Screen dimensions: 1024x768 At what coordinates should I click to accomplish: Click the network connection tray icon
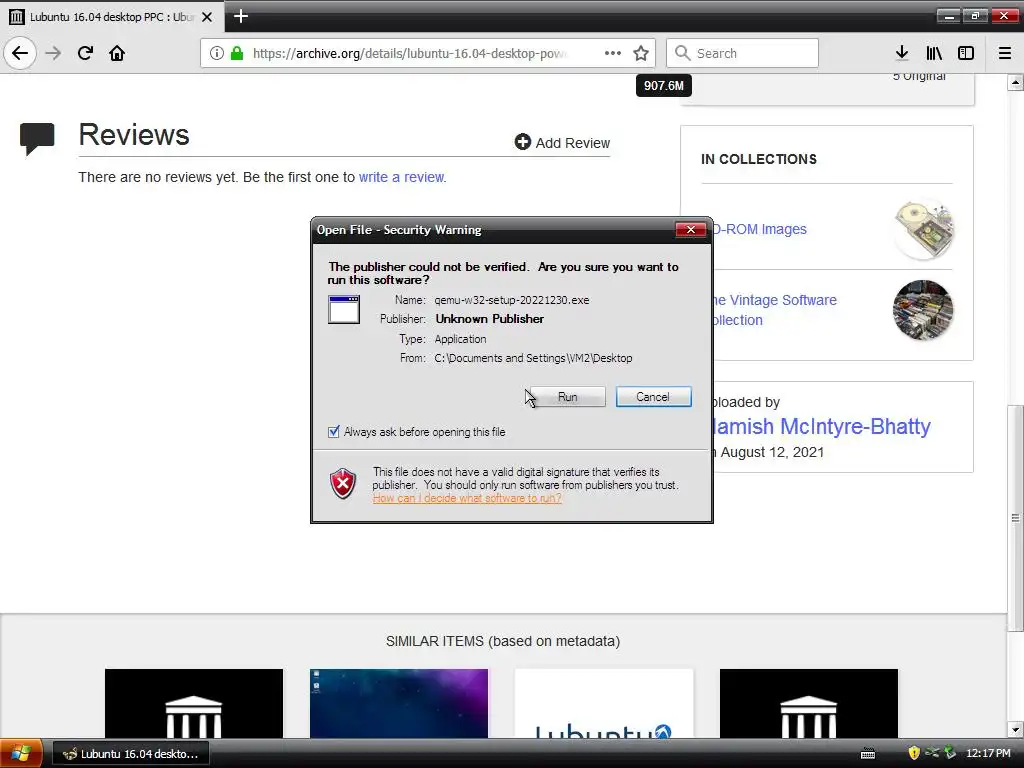point(932,753)
